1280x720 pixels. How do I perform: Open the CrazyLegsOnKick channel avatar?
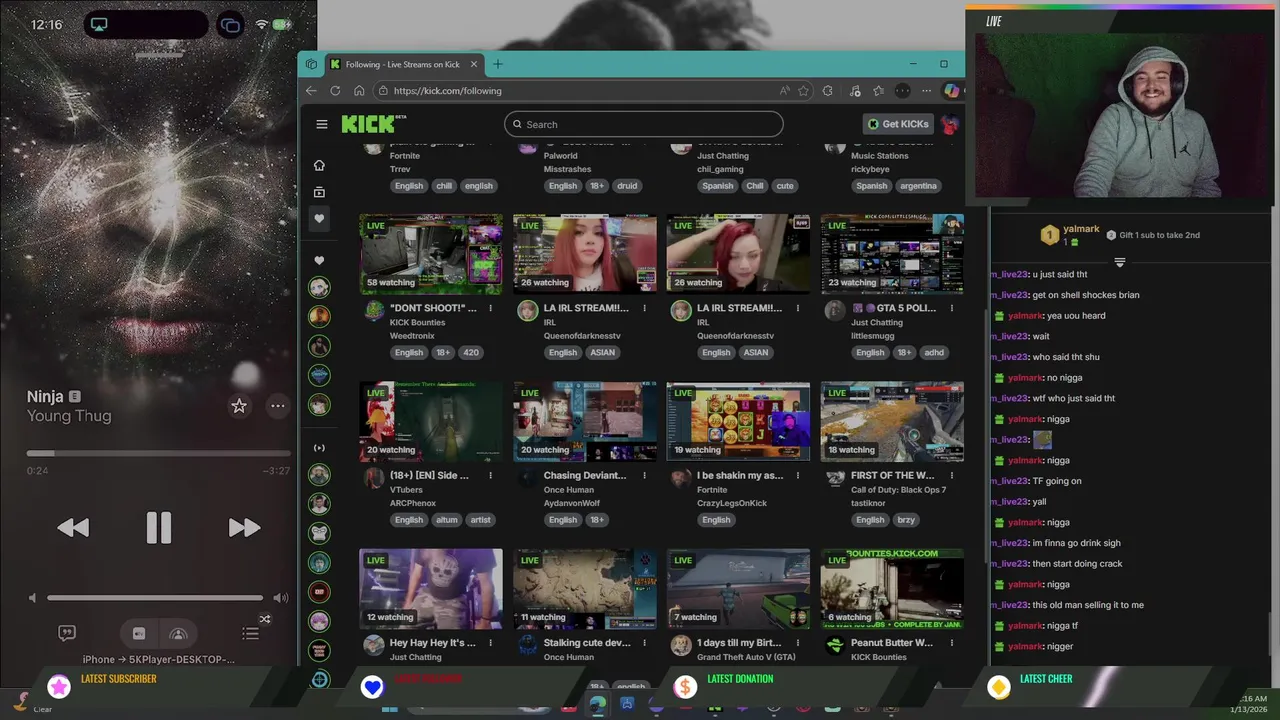[681, 478]
